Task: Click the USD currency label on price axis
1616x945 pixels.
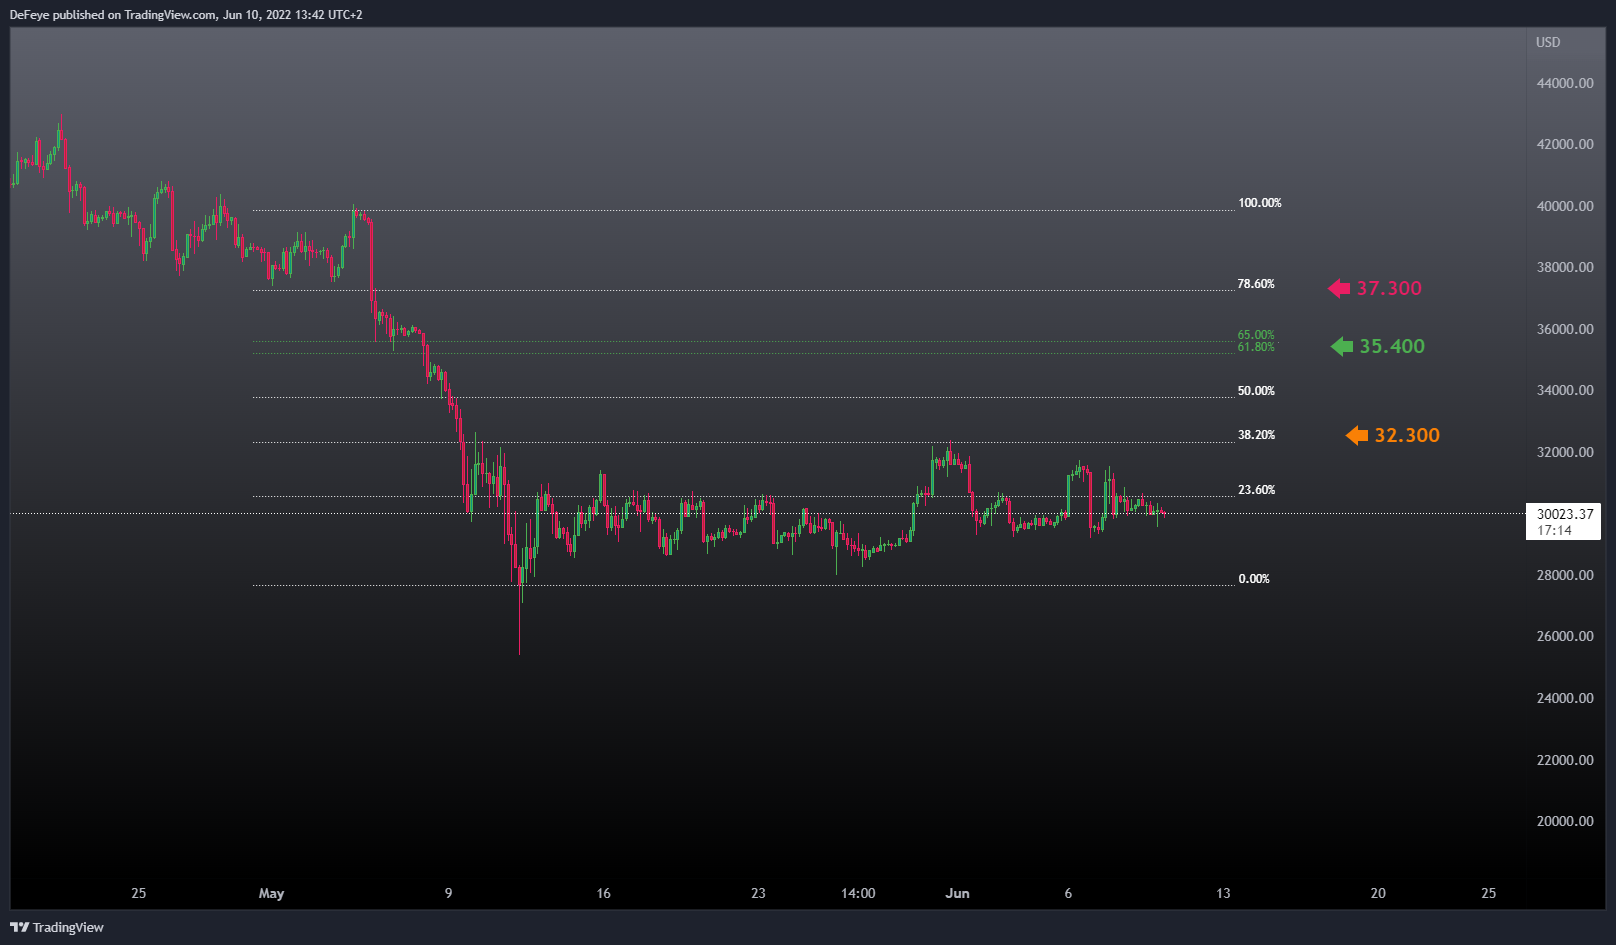Action: (1548, 42)
